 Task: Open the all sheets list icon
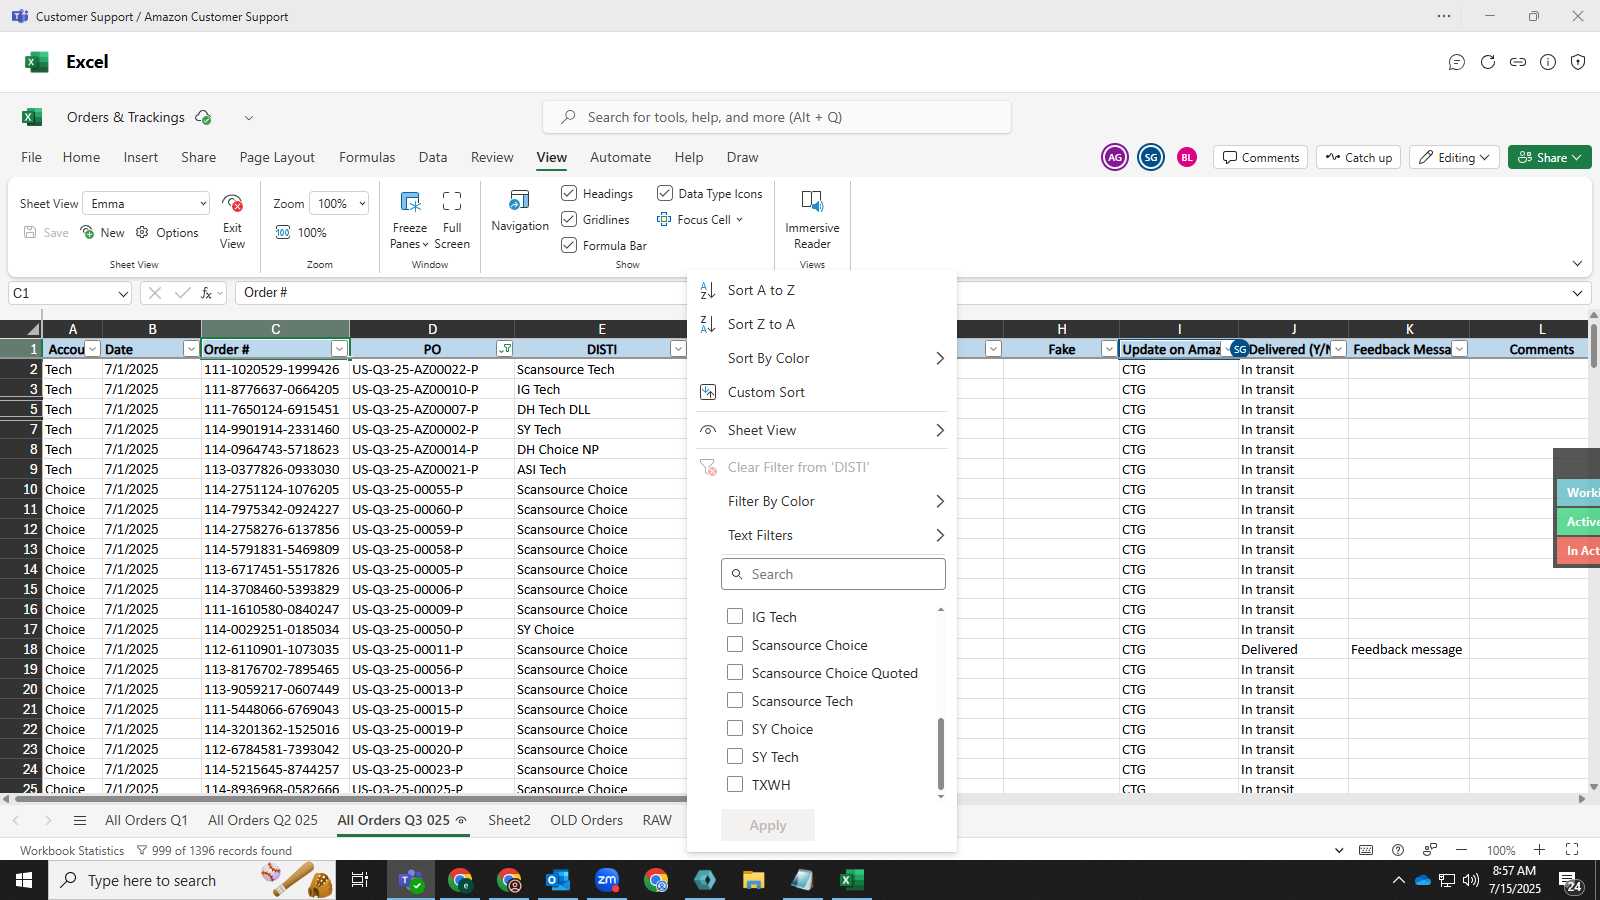coord(80,820)
